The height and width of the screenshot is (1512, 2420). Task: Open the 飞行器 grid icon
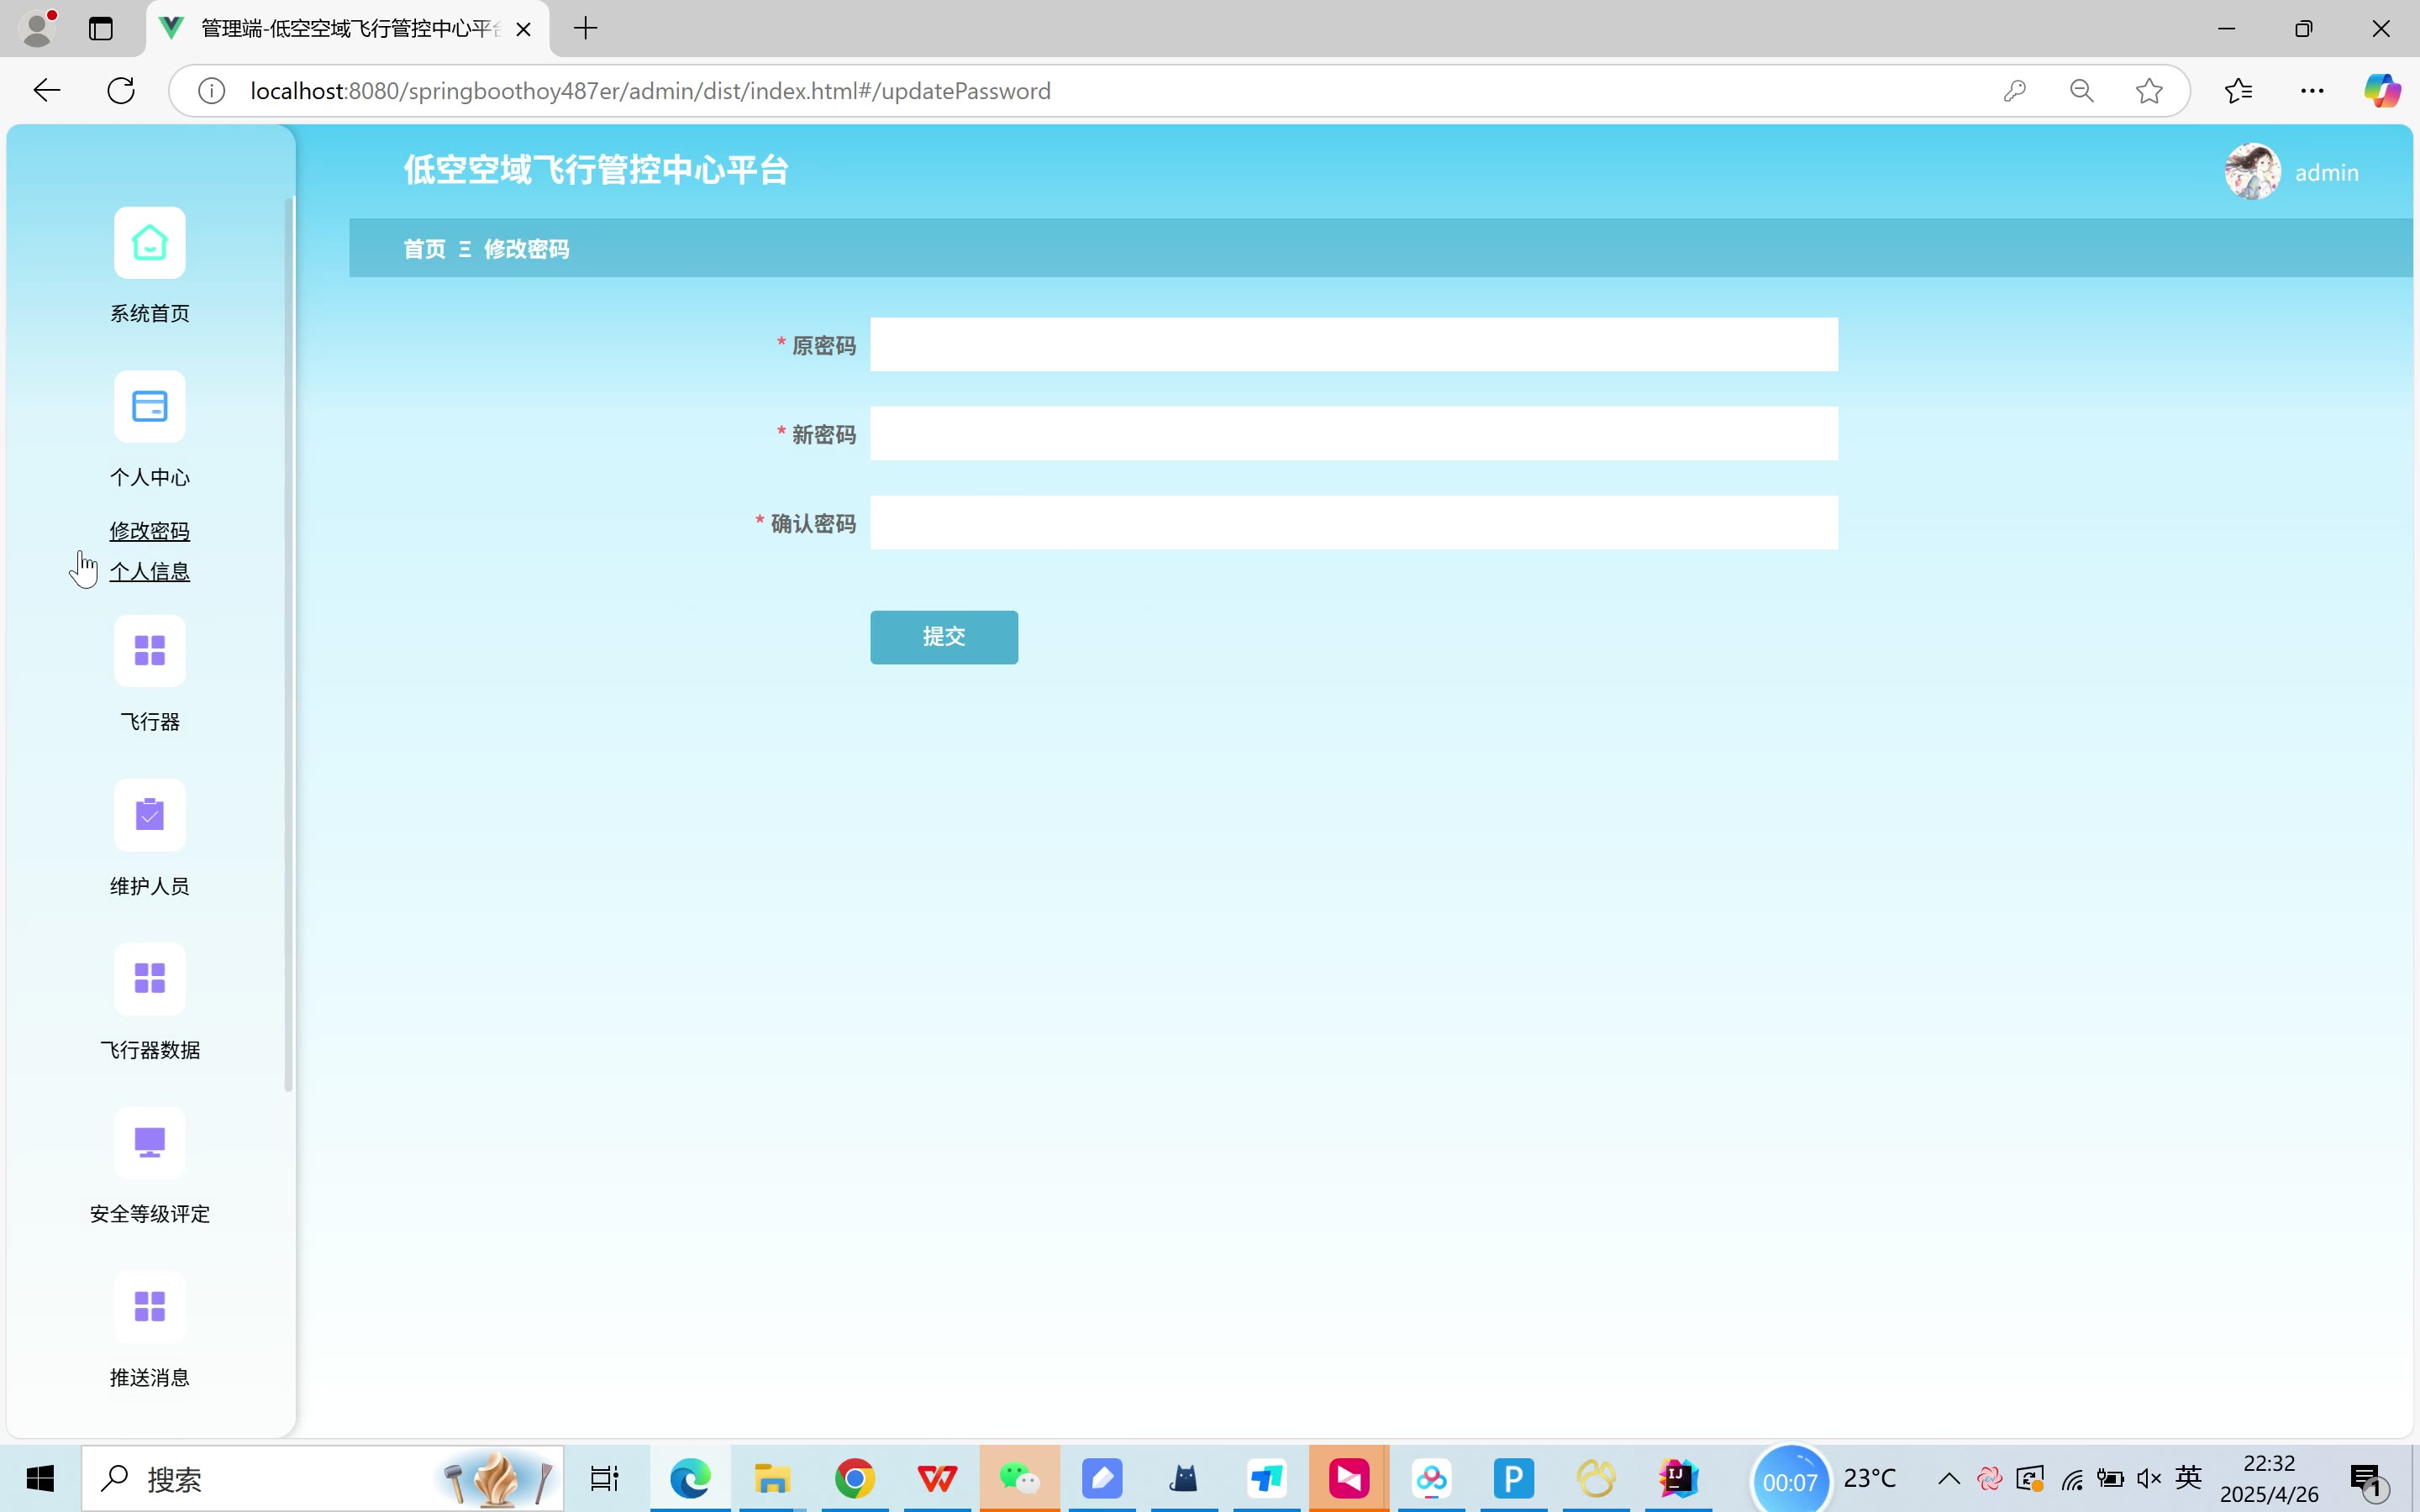(x=149, y=651)
